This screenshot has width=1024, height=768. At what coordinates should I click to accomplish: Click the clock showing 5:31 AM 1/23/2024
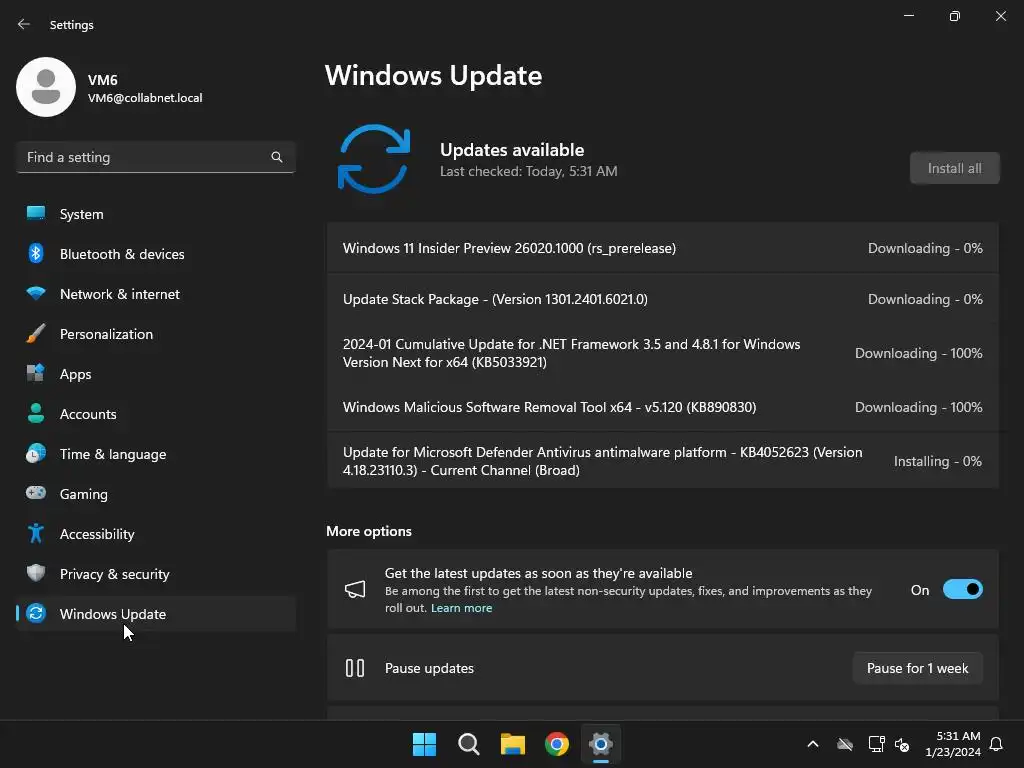pyautogui.click(x=953, y=744)
